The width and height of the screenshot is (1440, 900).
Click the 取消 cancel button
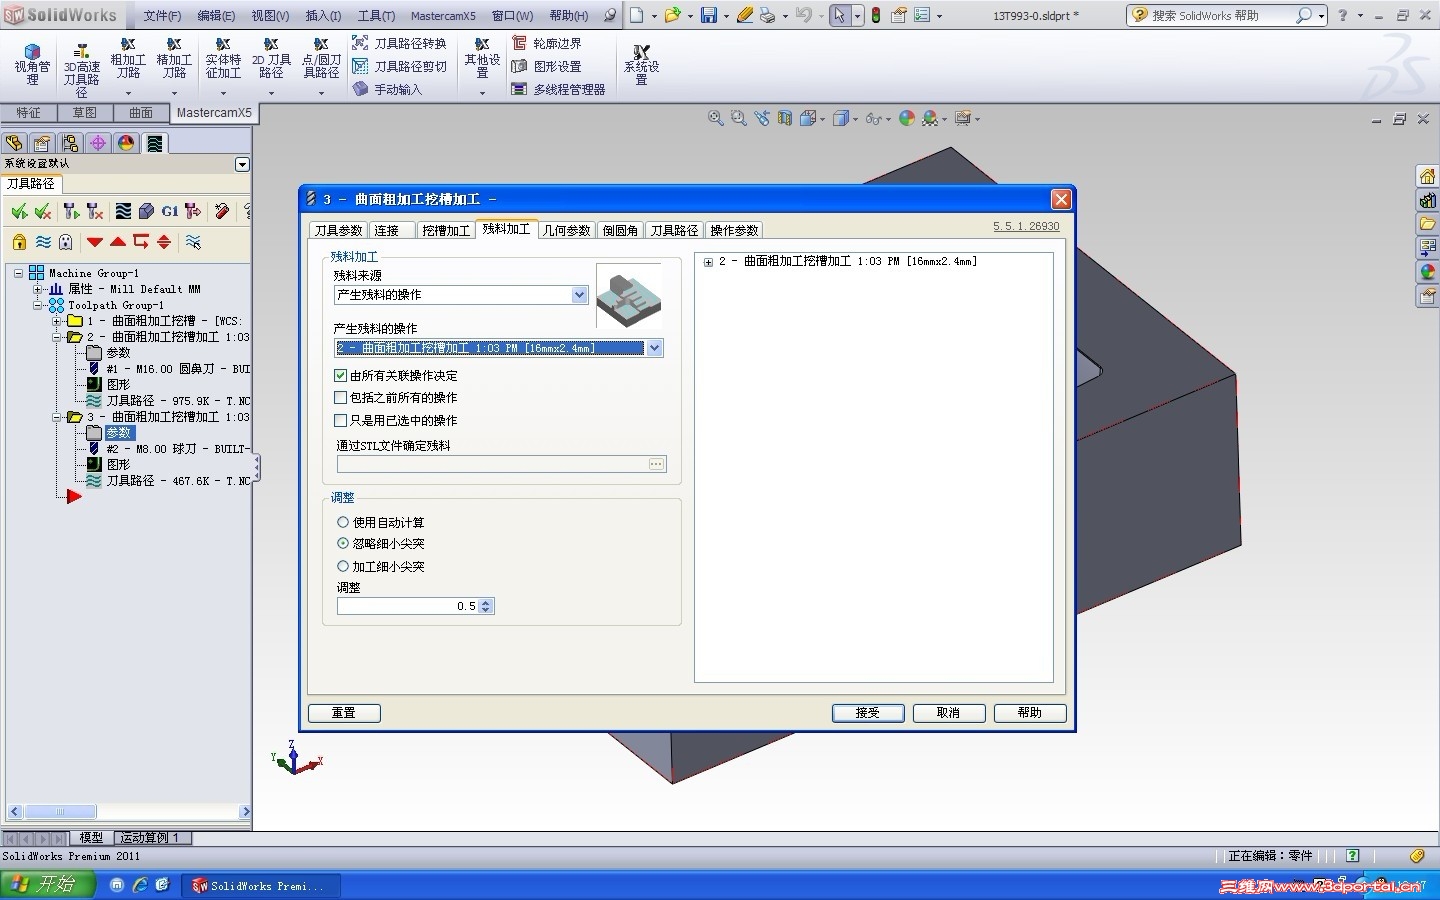(948, 713)
